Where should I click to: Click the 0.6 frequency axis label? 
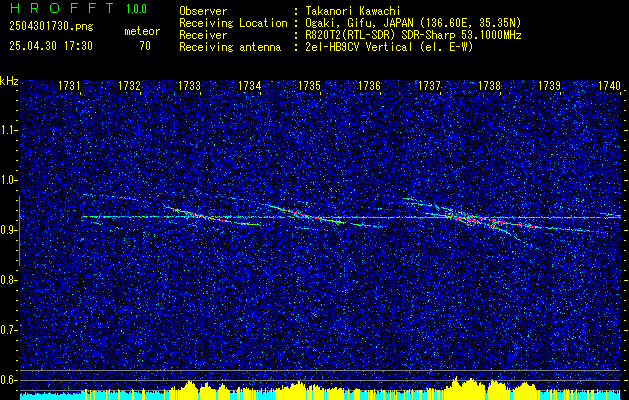[x=8, y=380]
